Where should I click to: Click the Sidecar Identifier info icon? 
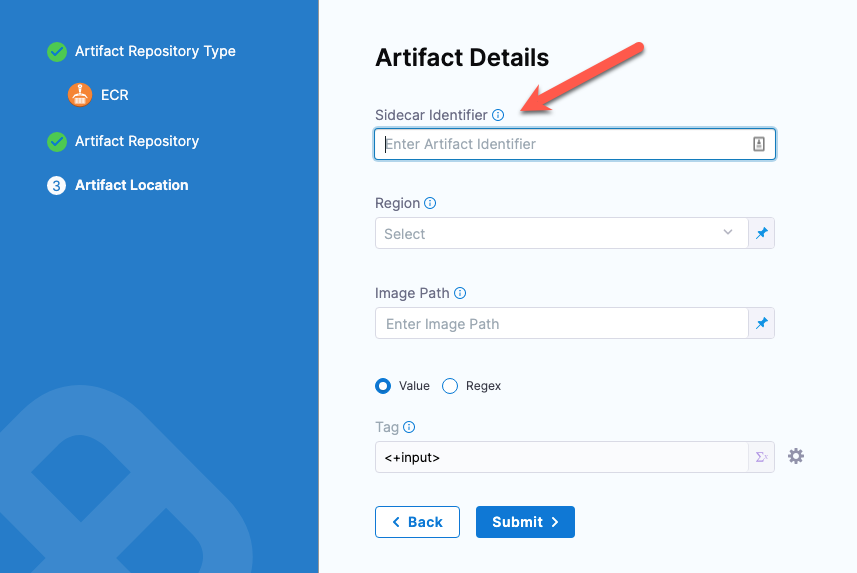click(x=498, y=115)
